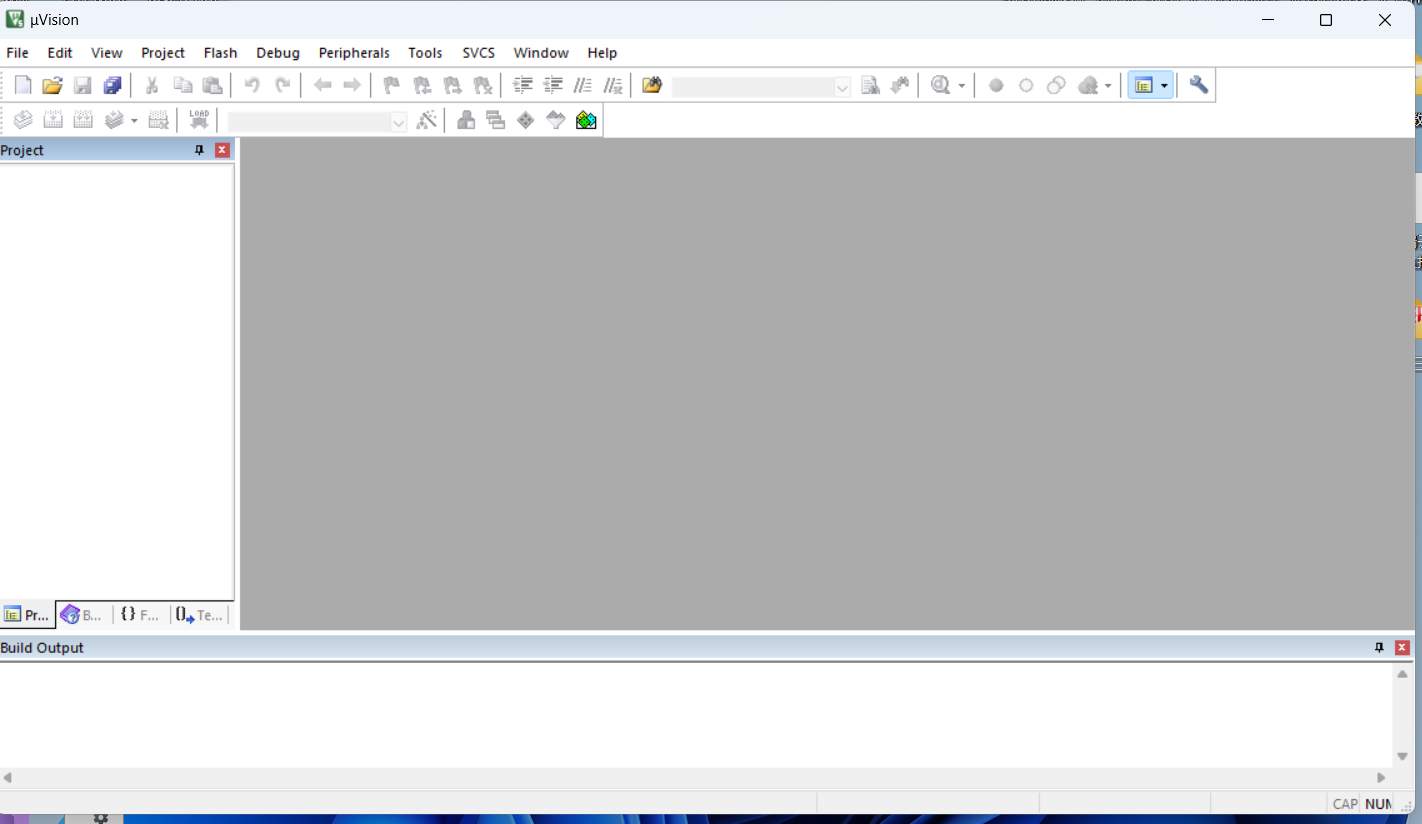Toggle the Project window toolbar button
1422x824 pixels.
pyautogui.click(x=1144, y=86)
